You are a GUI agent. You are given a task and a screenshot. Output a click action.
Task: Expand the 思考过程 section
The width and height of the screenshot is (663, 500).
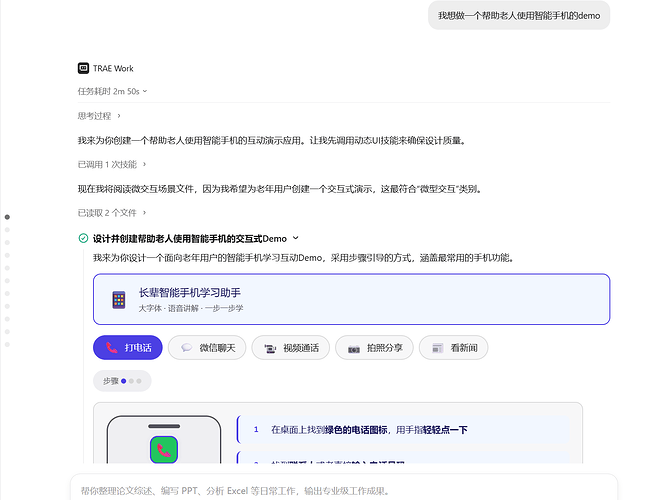[x=99, y=116]
